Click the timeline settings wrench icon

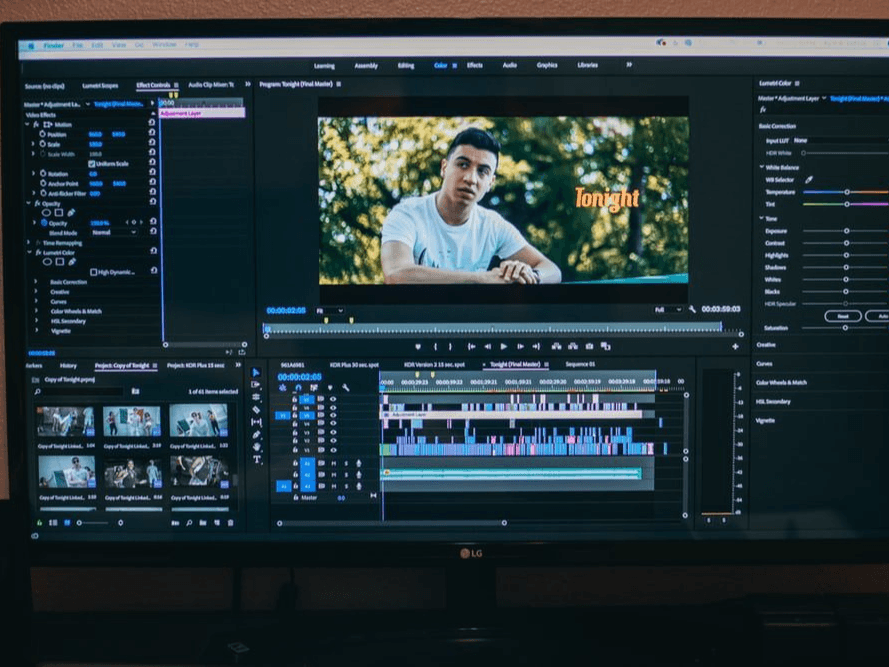click(346, 387)
